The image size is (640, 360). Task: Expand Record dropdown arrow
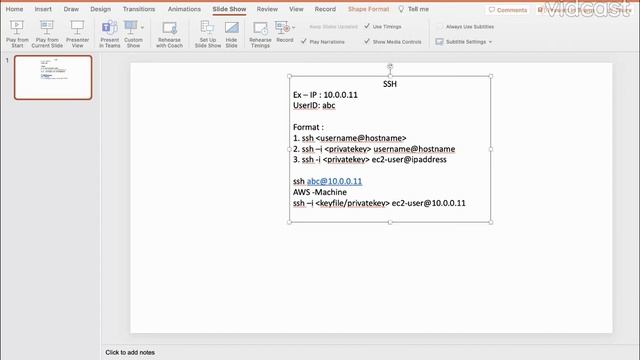pyautogui.click(x=293, y=28)
